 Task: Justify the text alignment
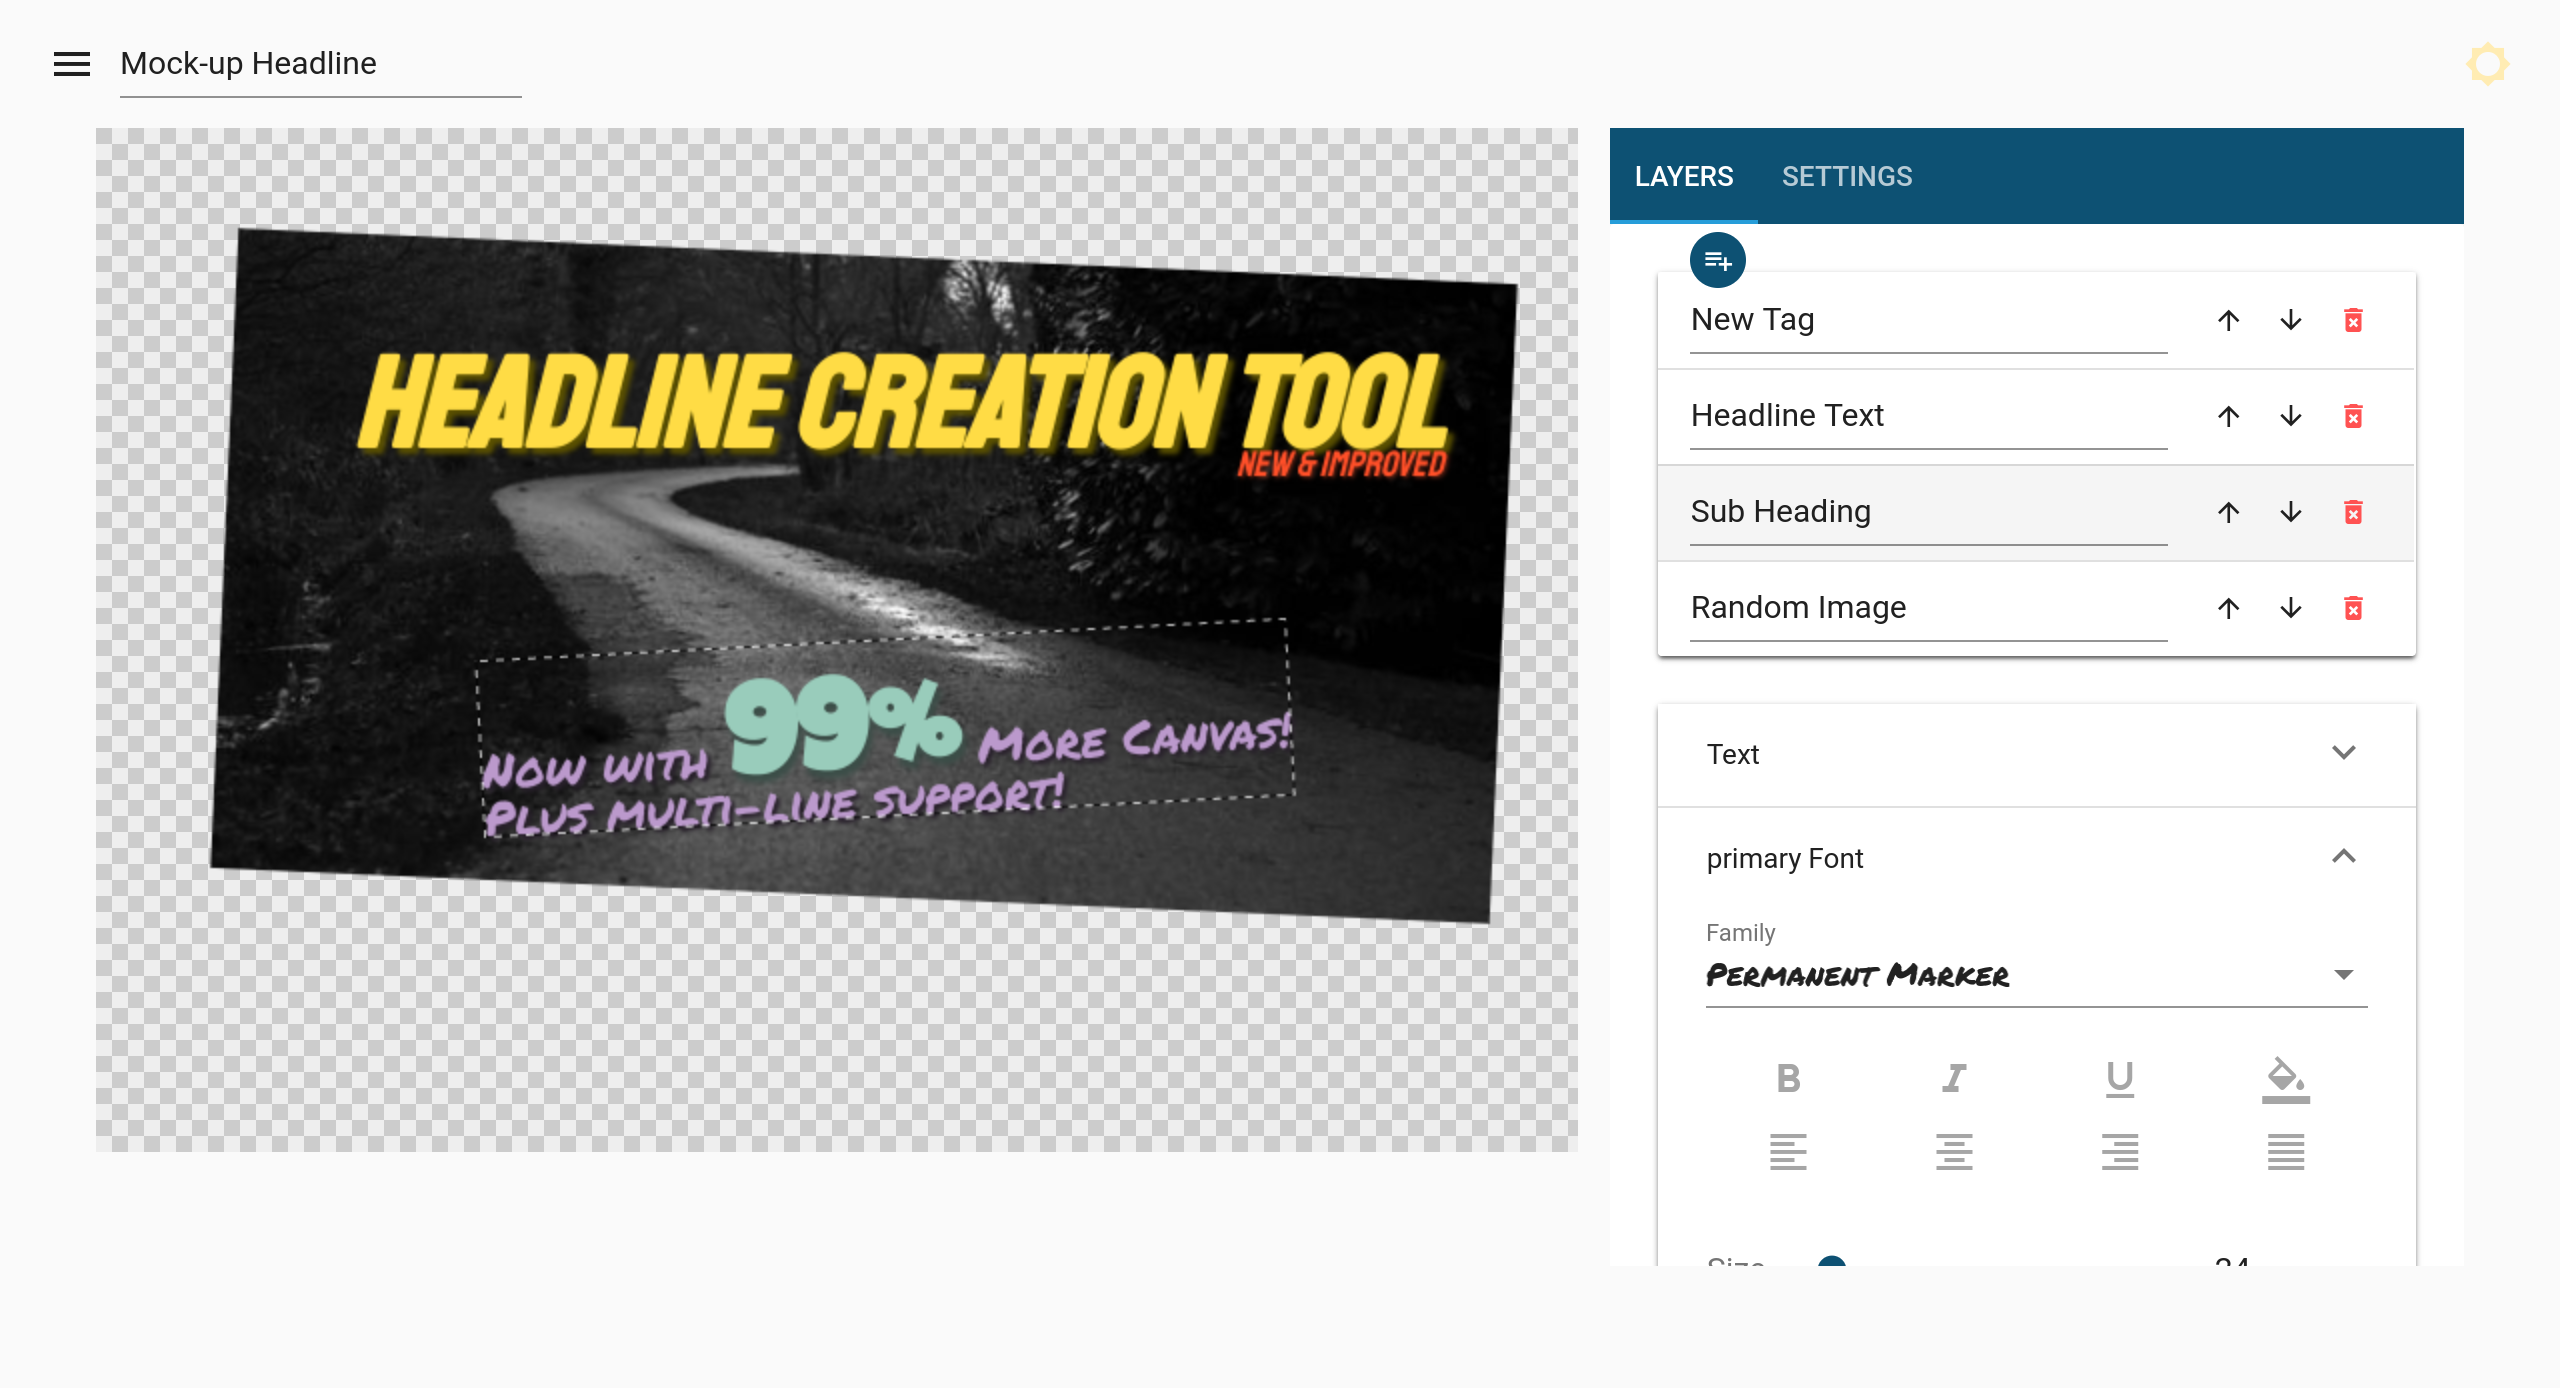(x=2285, y=1152)
